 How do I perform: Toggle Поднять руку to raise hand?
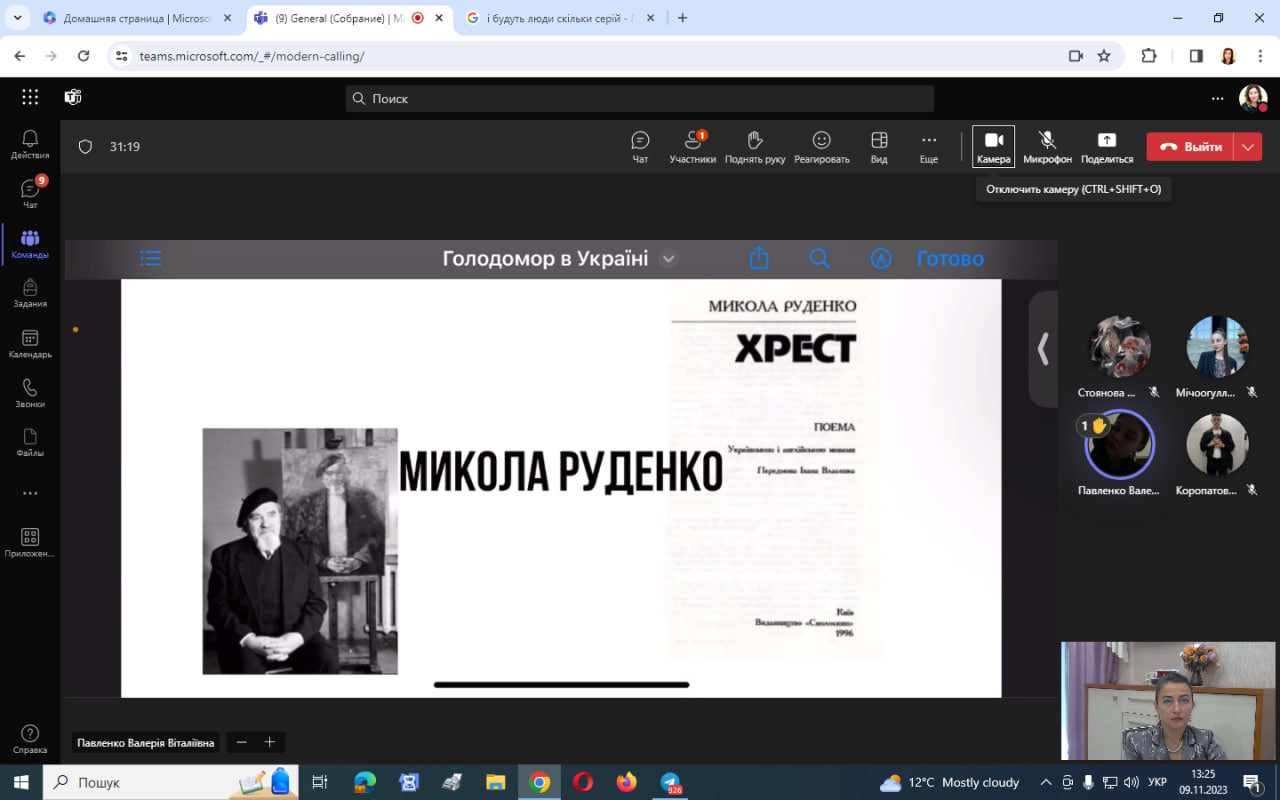(x=755, y=147)
